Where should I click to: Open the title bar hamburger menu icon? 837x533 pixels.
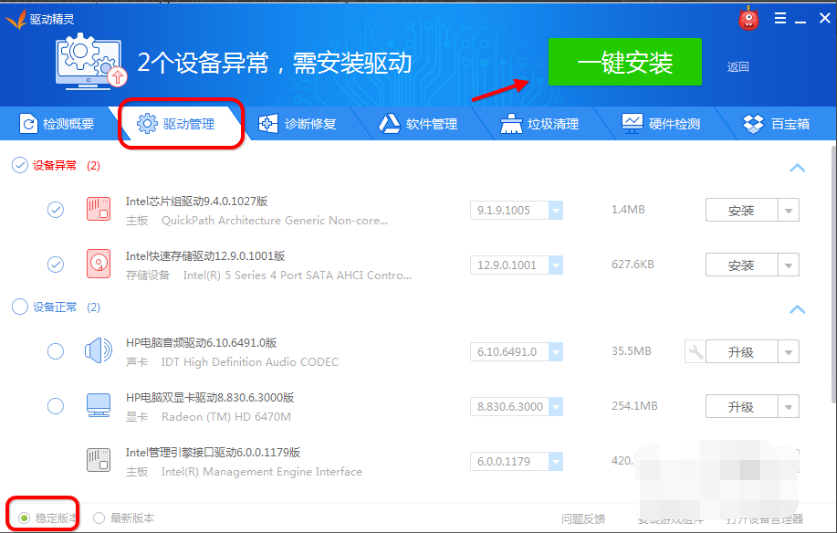pyautogui.click(x=780, y=18)
